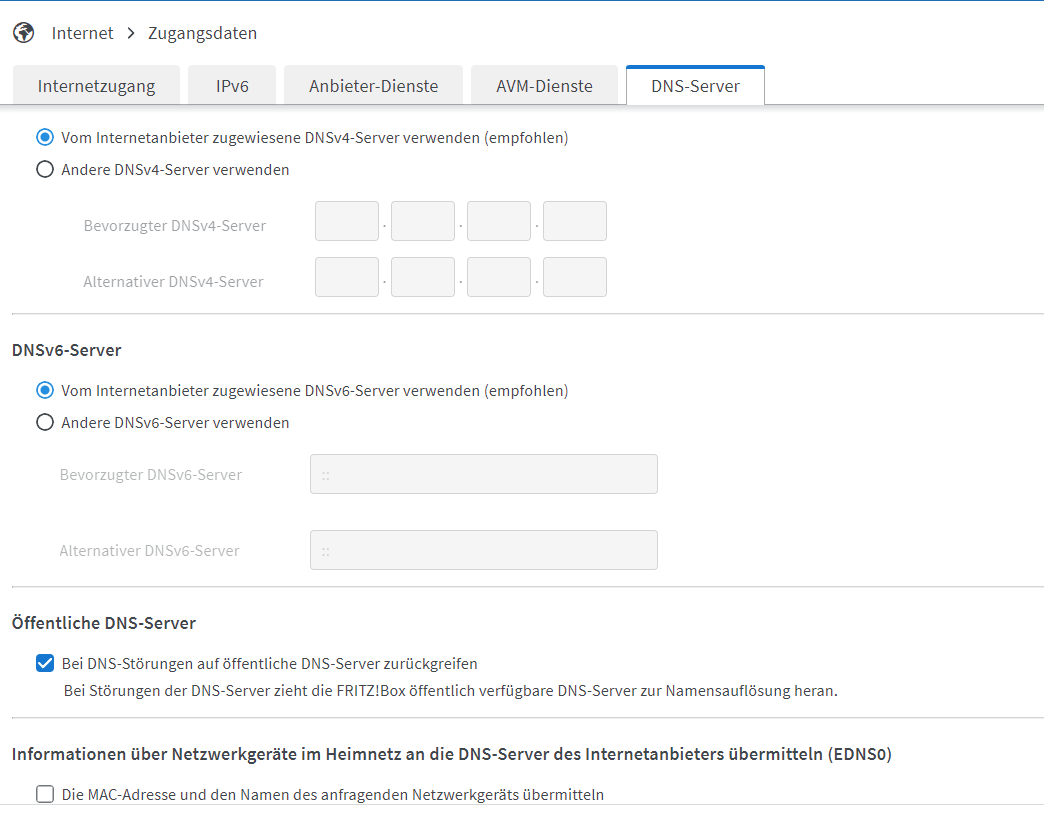Viewport: 1044px width, 813px height.
Task: Click the breadcrumb chevron separator
Action: pyautogui.click(x=131, y=33)
